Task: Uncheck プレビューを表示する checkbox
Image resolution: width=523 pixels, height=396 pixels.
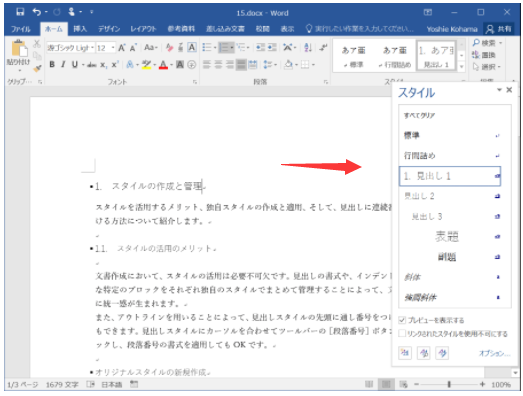Action: tap(402, 320)
